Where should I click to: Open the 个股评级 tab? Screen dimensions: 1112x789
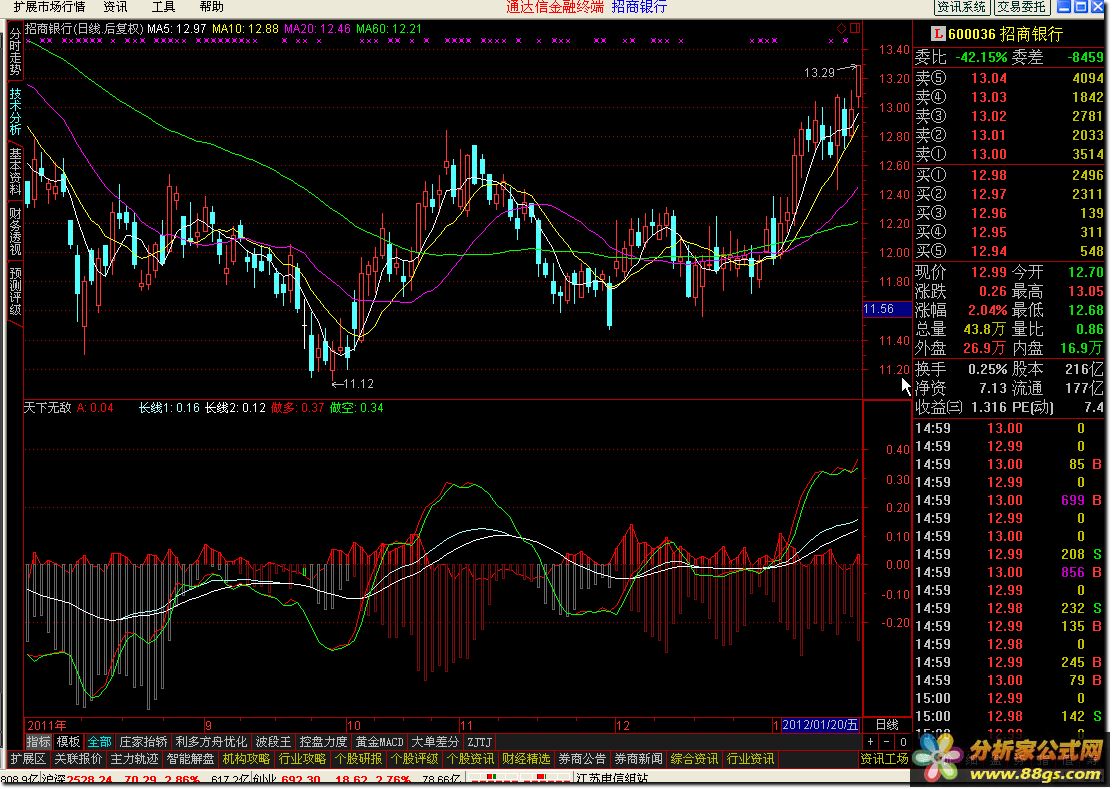point(414,759)
